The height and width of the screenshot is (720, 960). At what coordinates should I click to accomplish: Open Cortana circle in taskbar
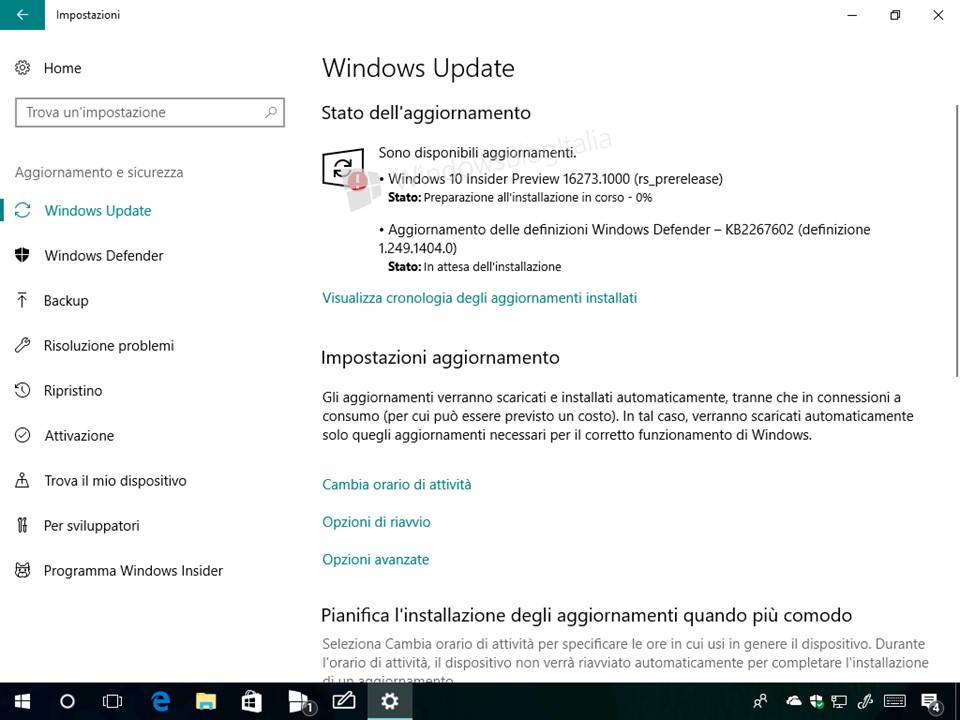click(x=67, y=701)
